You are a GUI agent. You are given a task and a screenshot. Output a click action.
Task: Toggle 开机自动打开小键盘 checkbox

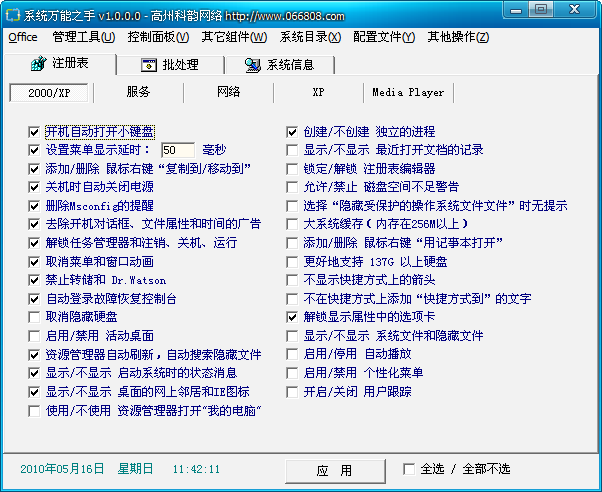pyautogui.click(x=36, y=131)
